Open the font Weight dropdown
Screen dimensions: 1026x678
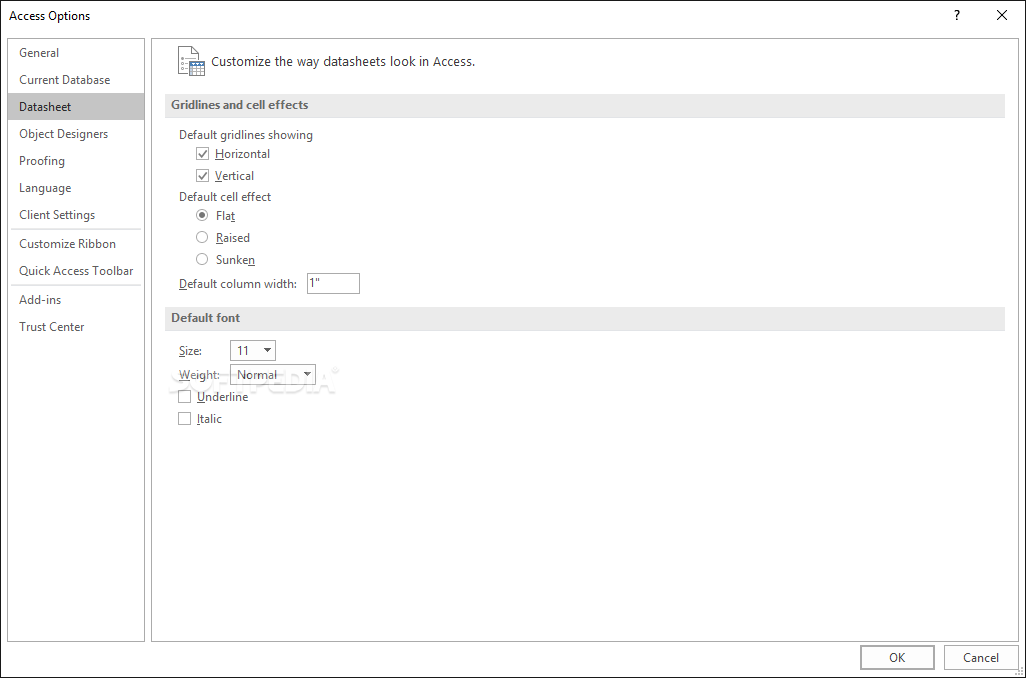pyautogui.click(x=273, y=374)
